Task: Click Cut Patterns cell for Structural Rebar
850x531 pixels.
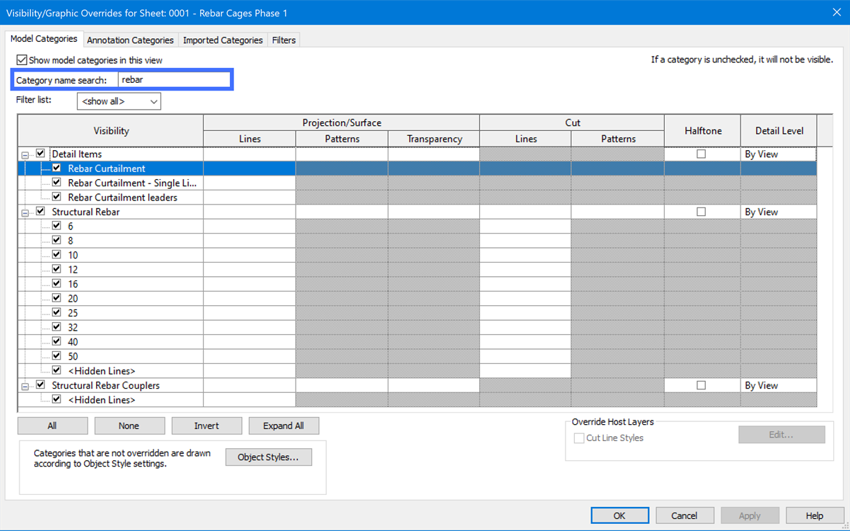Action: point(618,212)
